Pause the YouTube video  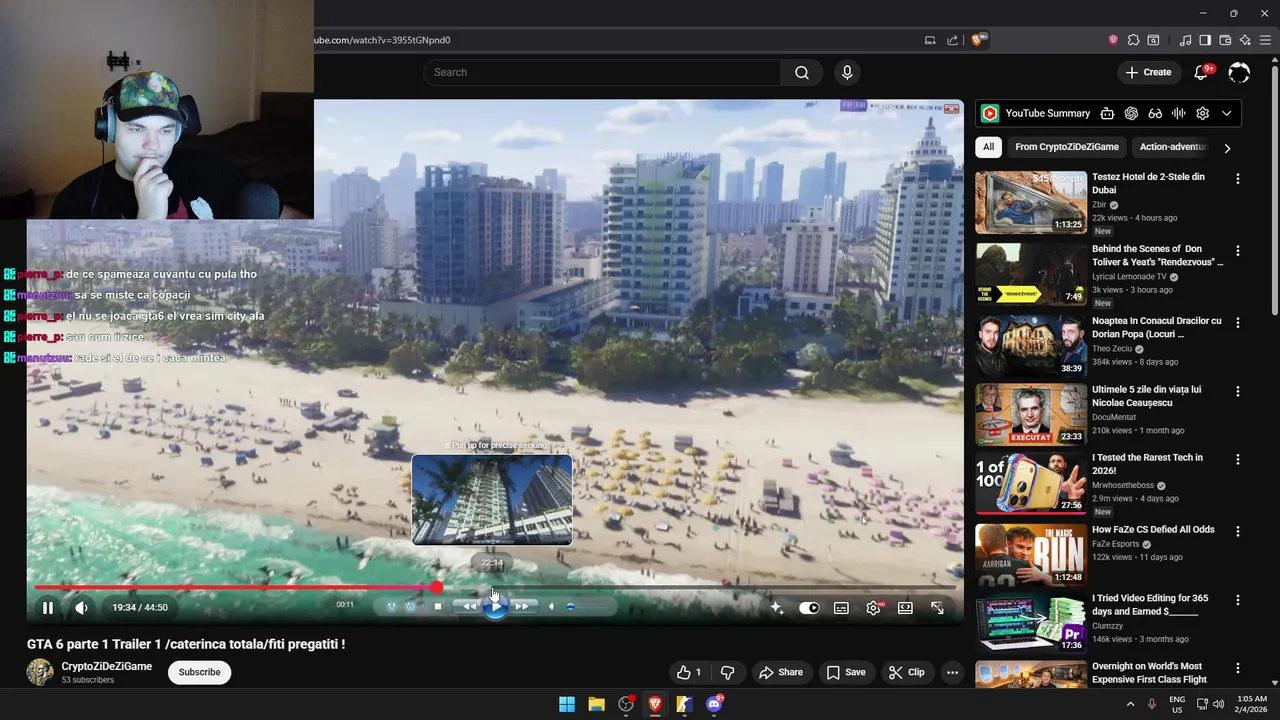pos(47,607)
